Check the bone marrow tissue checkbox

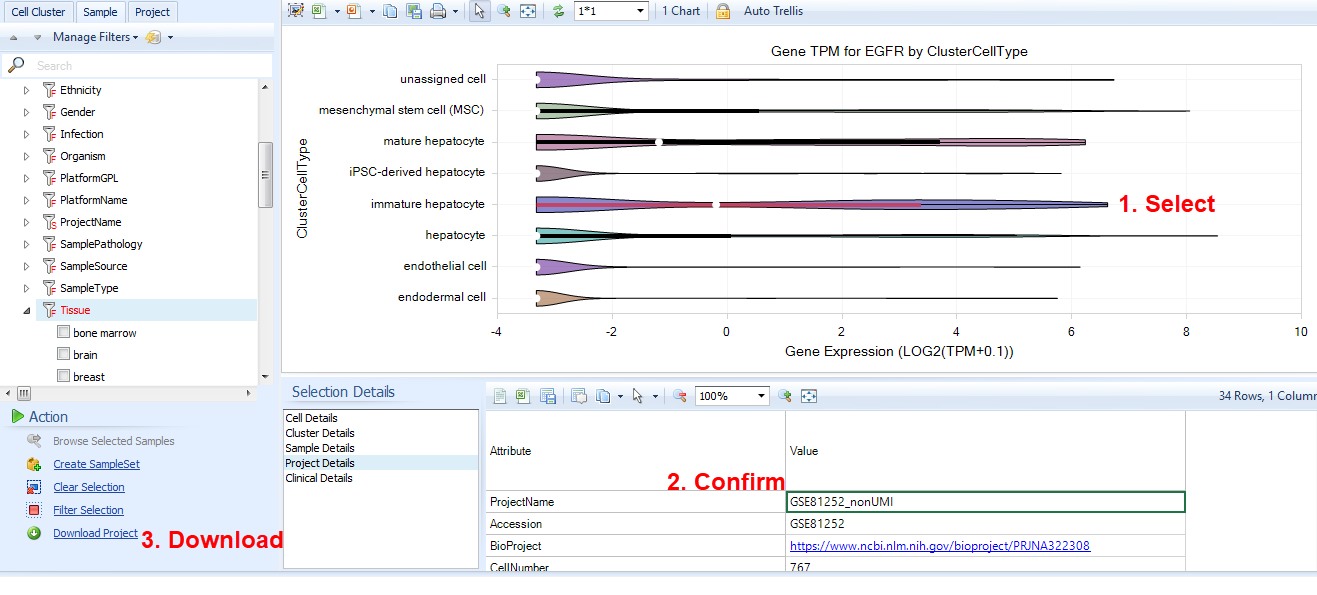[64, 332]
